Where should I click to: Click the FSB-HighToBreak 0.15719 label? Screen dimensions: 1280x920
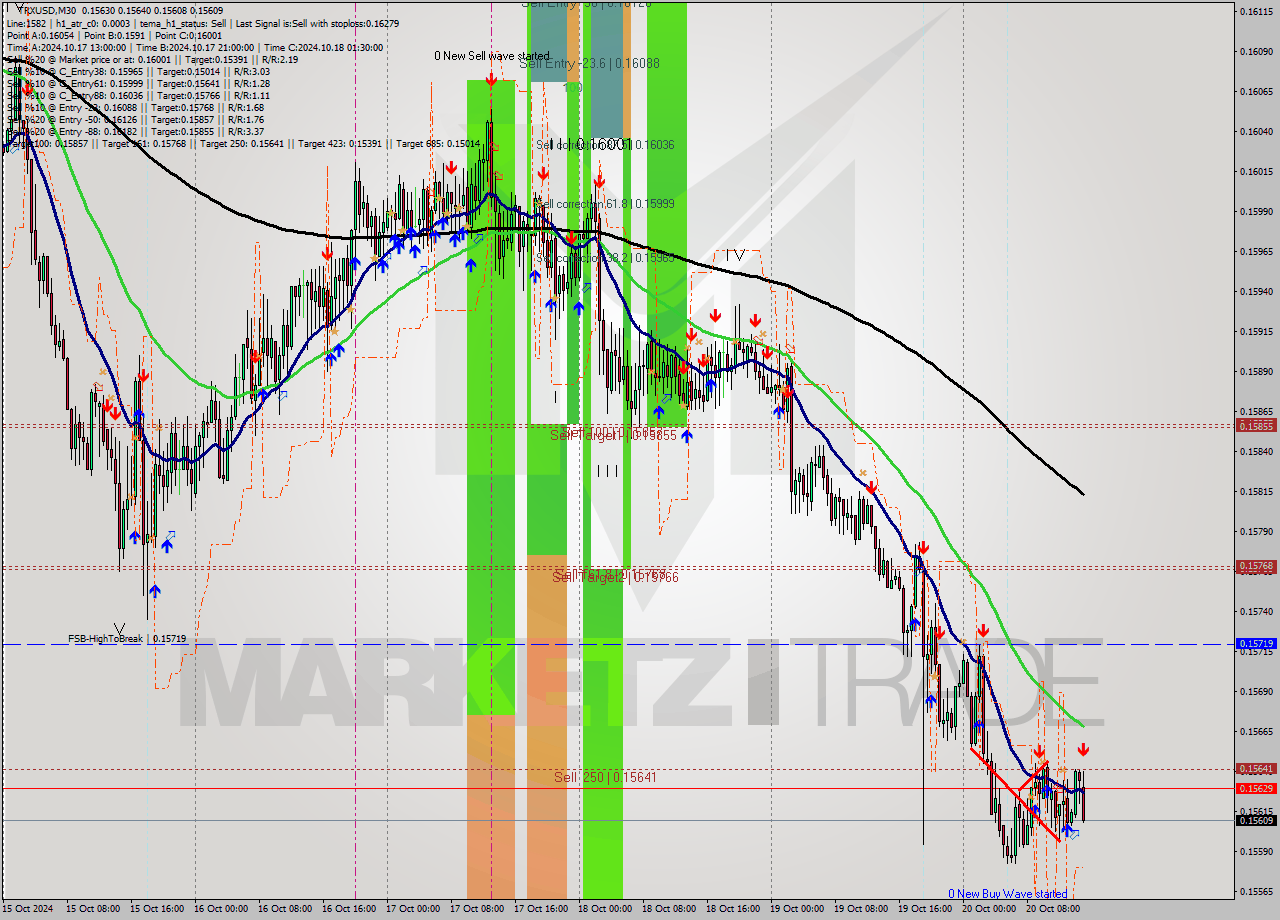pyautogui.click(x=127, y=638)
